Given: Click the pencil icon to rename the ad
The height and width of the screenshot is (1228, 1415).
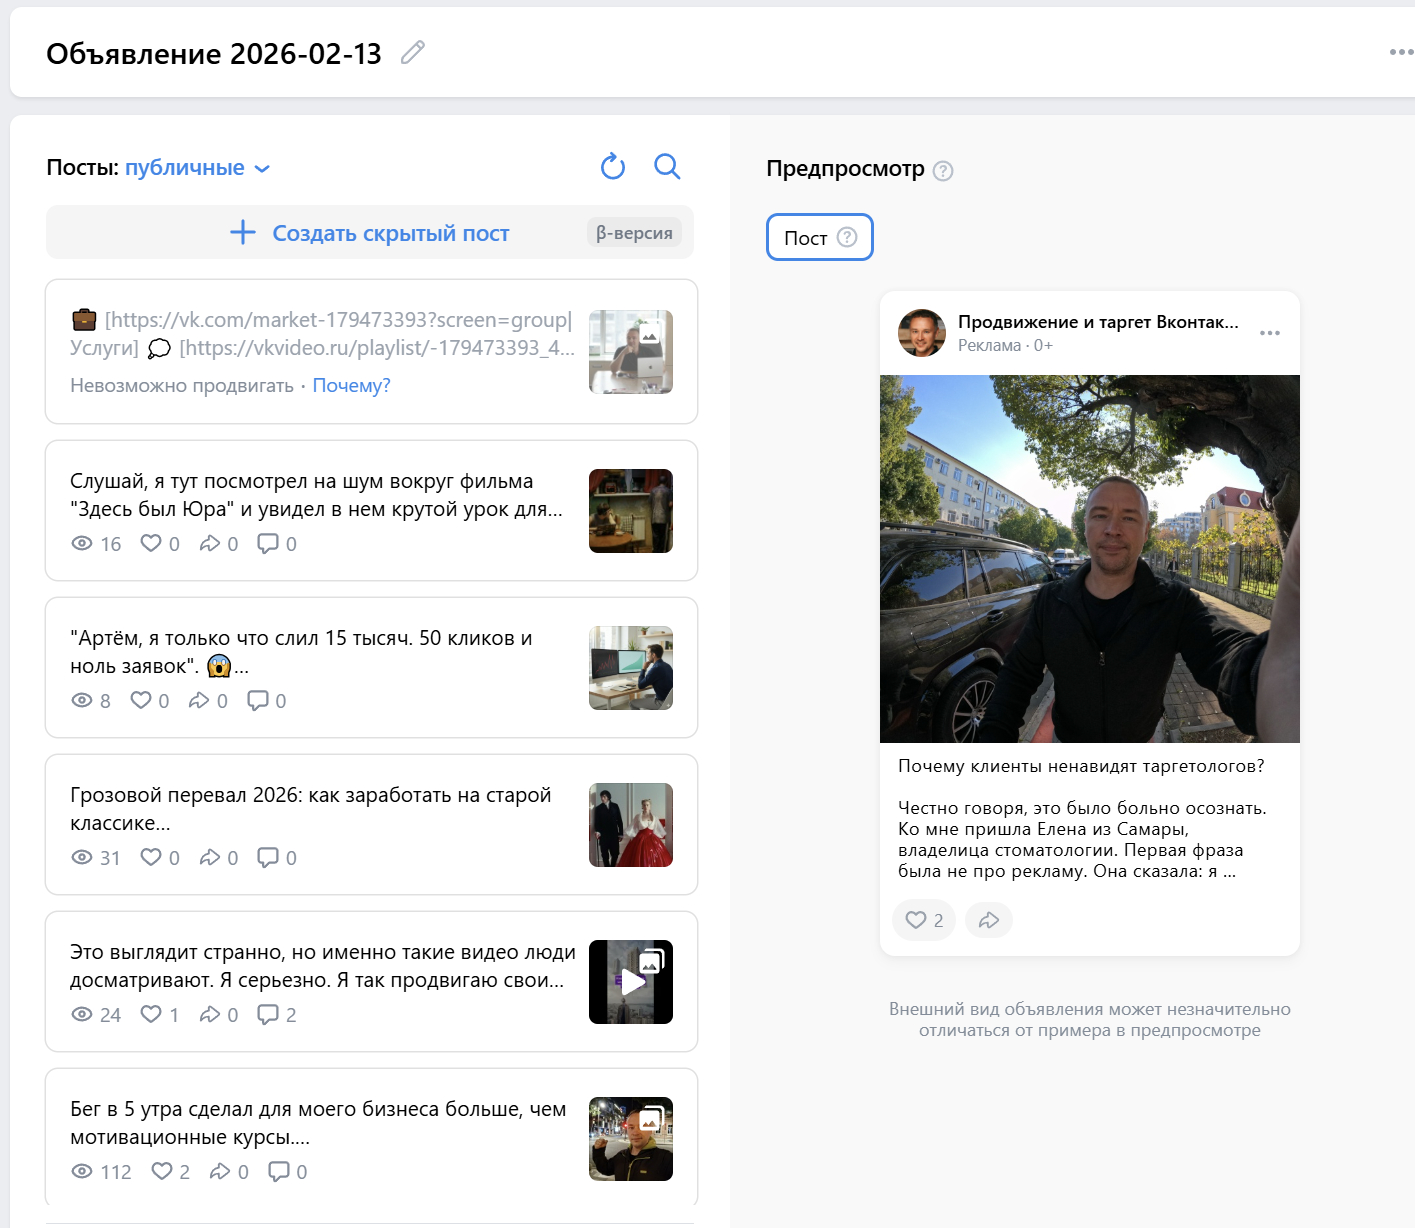Looking at the screenshot, I should pos(413,52).
